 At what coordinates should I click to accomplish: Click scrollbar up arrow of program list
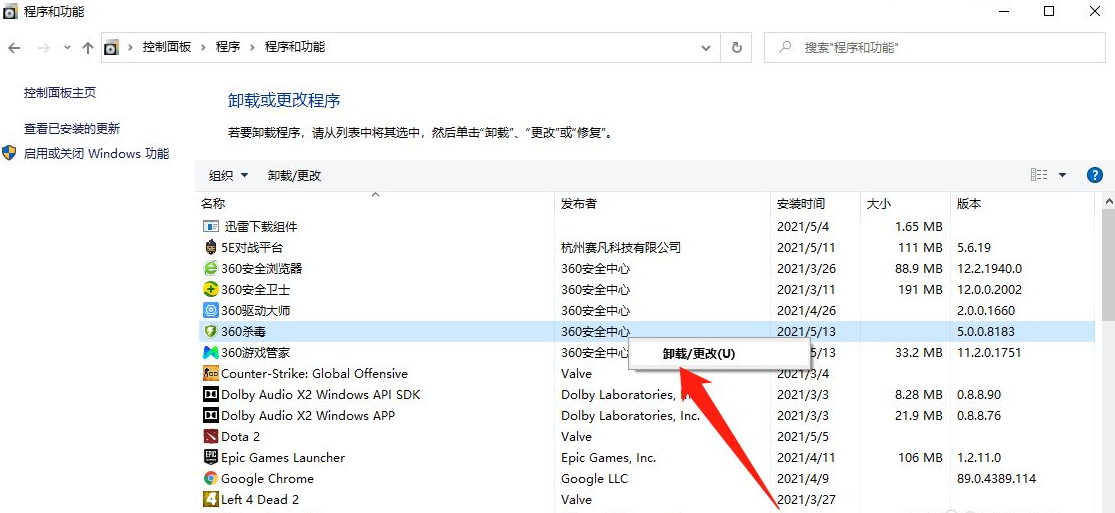(x=1109, y=202)
